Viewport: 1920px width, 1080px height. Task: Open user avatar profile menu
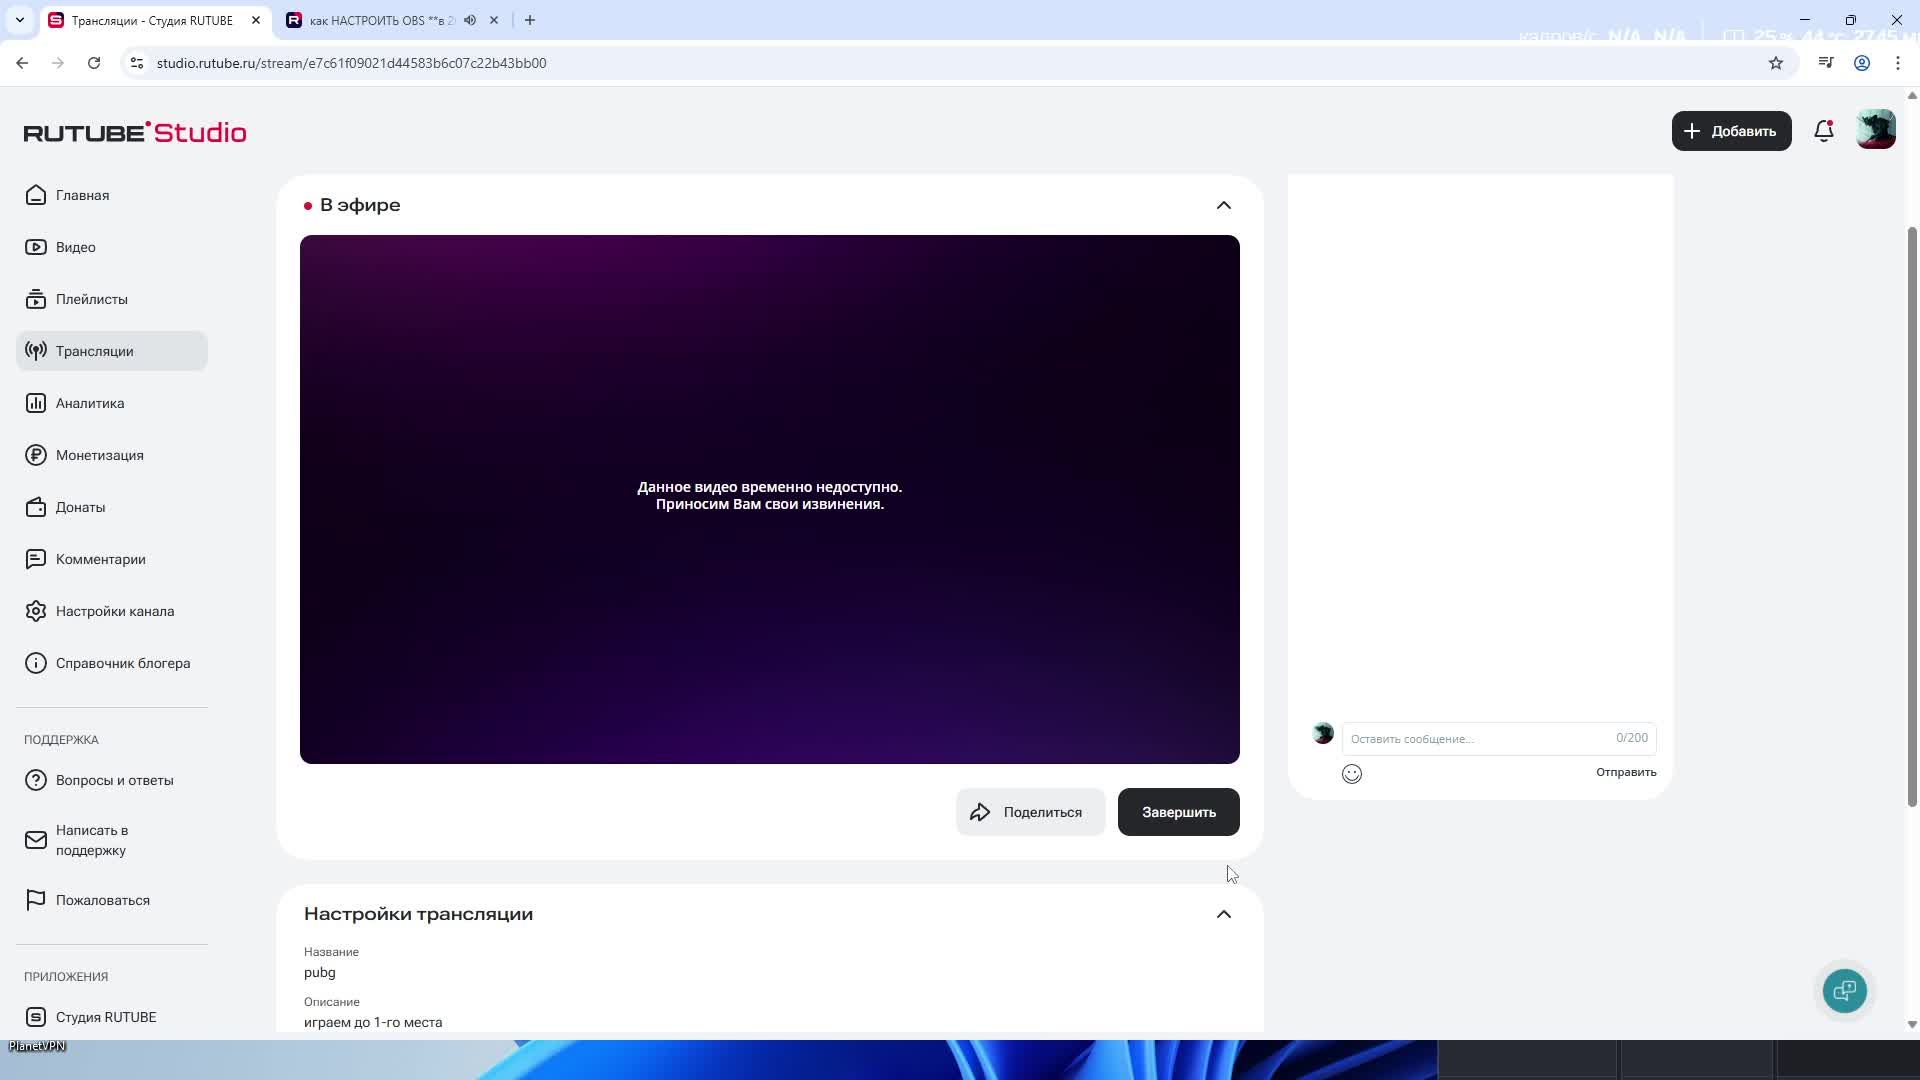pyautogui.click(x=1875, y=131)
